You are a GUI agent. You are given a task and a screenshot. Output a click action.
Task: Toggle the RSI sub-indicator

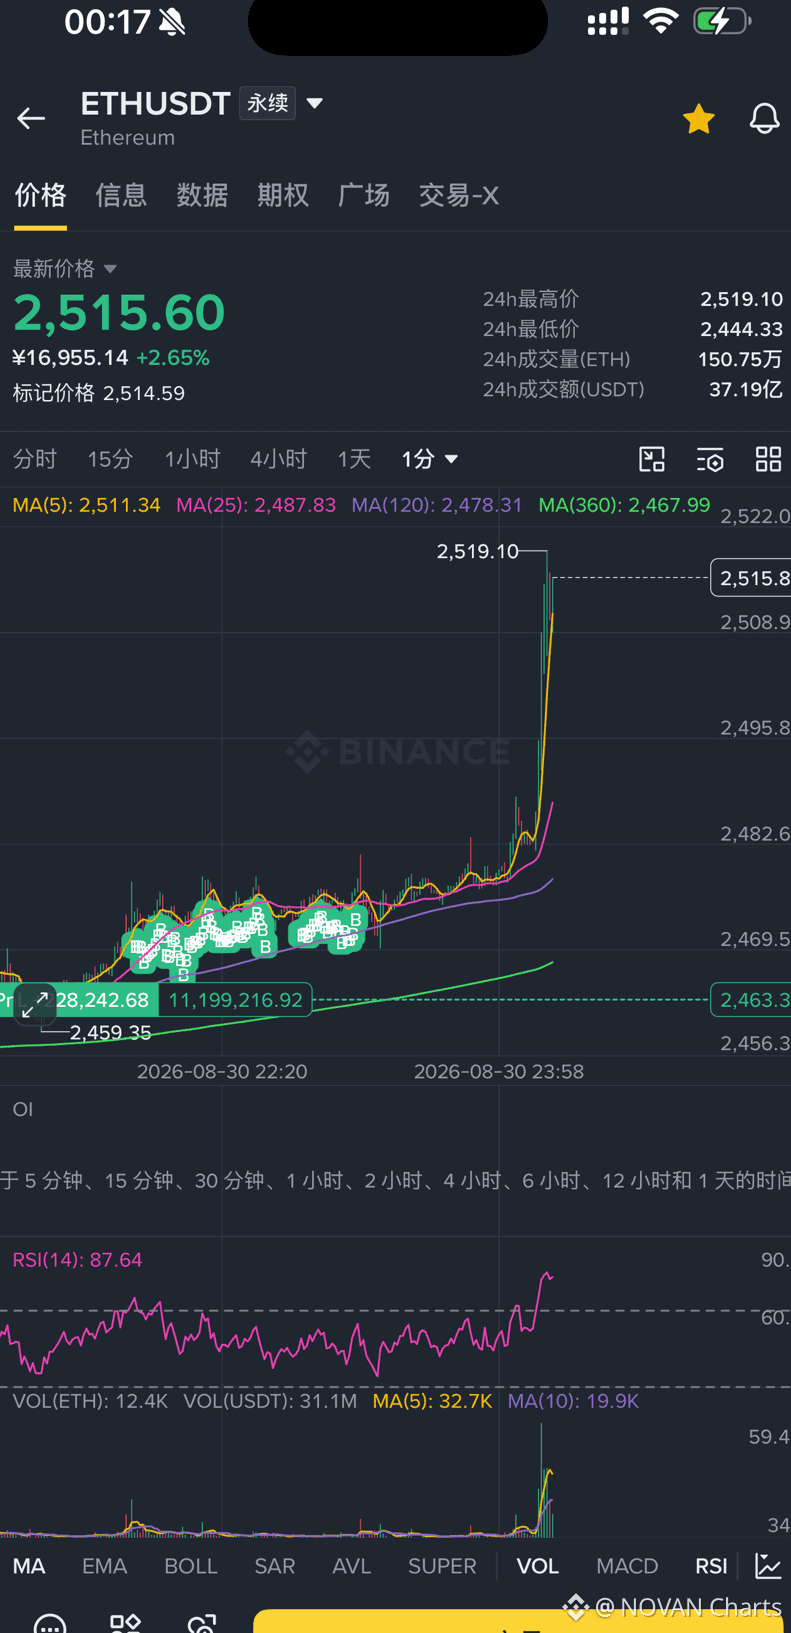coord(711,1566)
